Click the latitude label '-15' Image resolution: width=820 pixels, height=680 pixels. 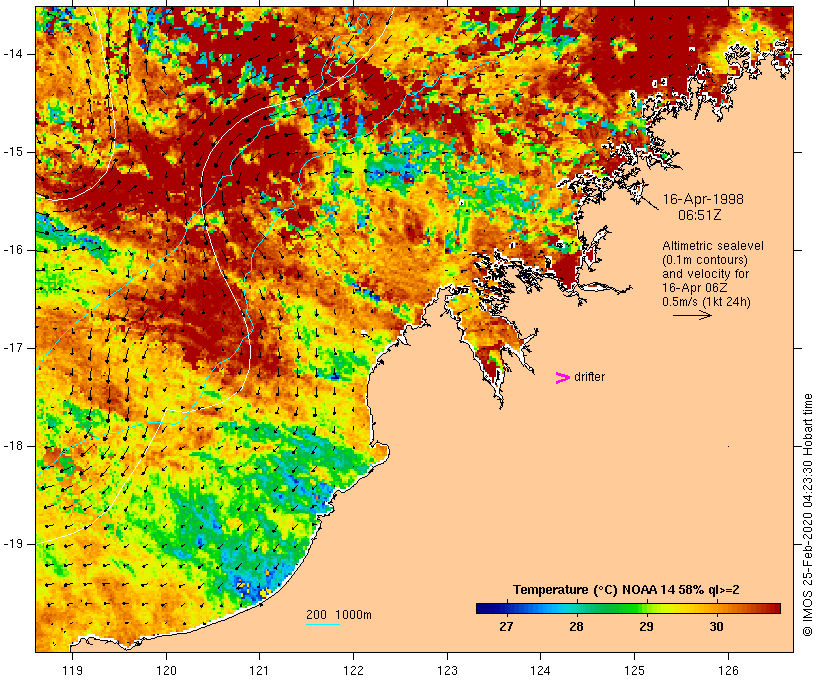13,152
